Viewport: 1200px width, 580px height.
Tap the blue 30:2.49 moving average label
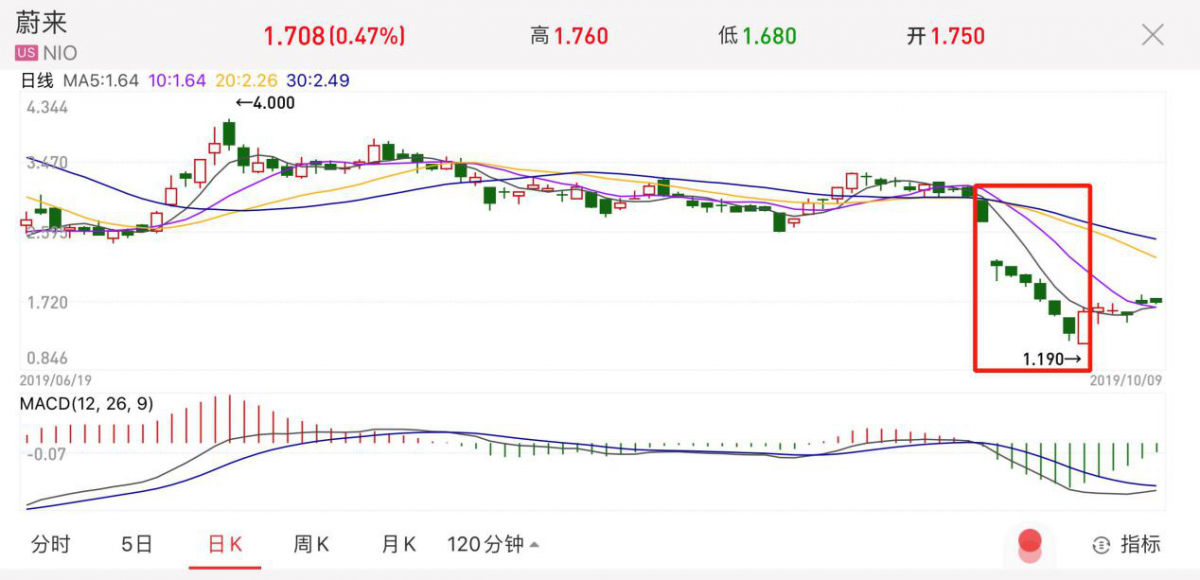[319, 81]
